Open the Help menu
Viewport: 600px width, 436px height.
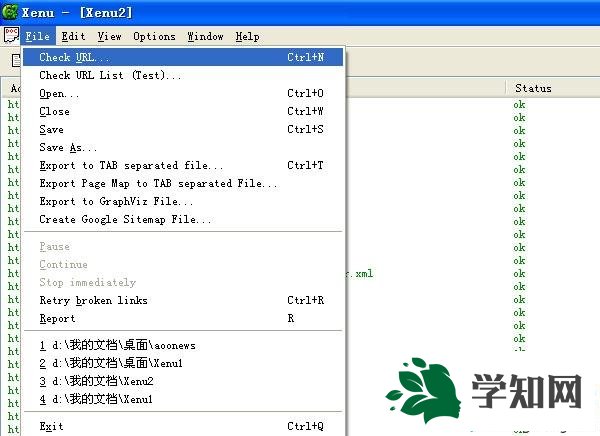click(x=247, y=36)
